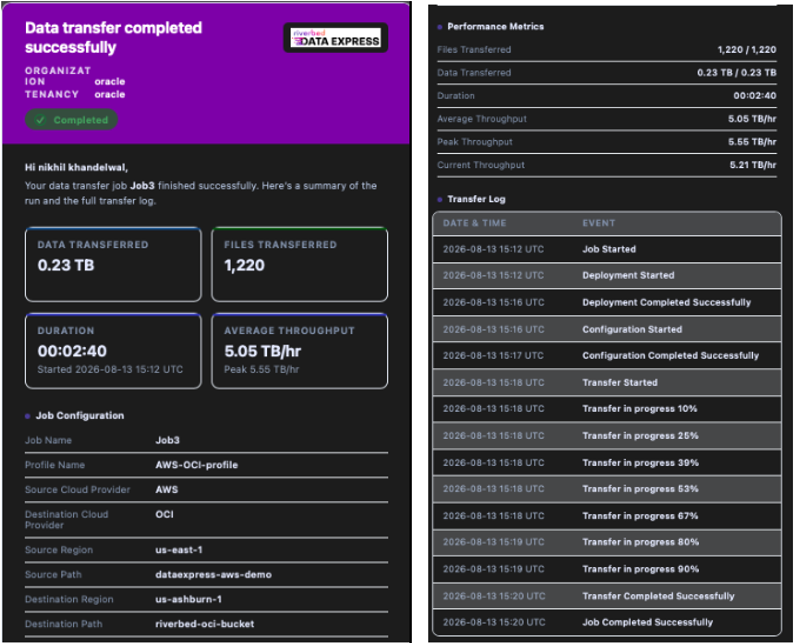This screenshot has width=794, height=643.
Task: Click "Peak 5.55 TB/hr" in throughput card
Action: (x=261, y=370)
